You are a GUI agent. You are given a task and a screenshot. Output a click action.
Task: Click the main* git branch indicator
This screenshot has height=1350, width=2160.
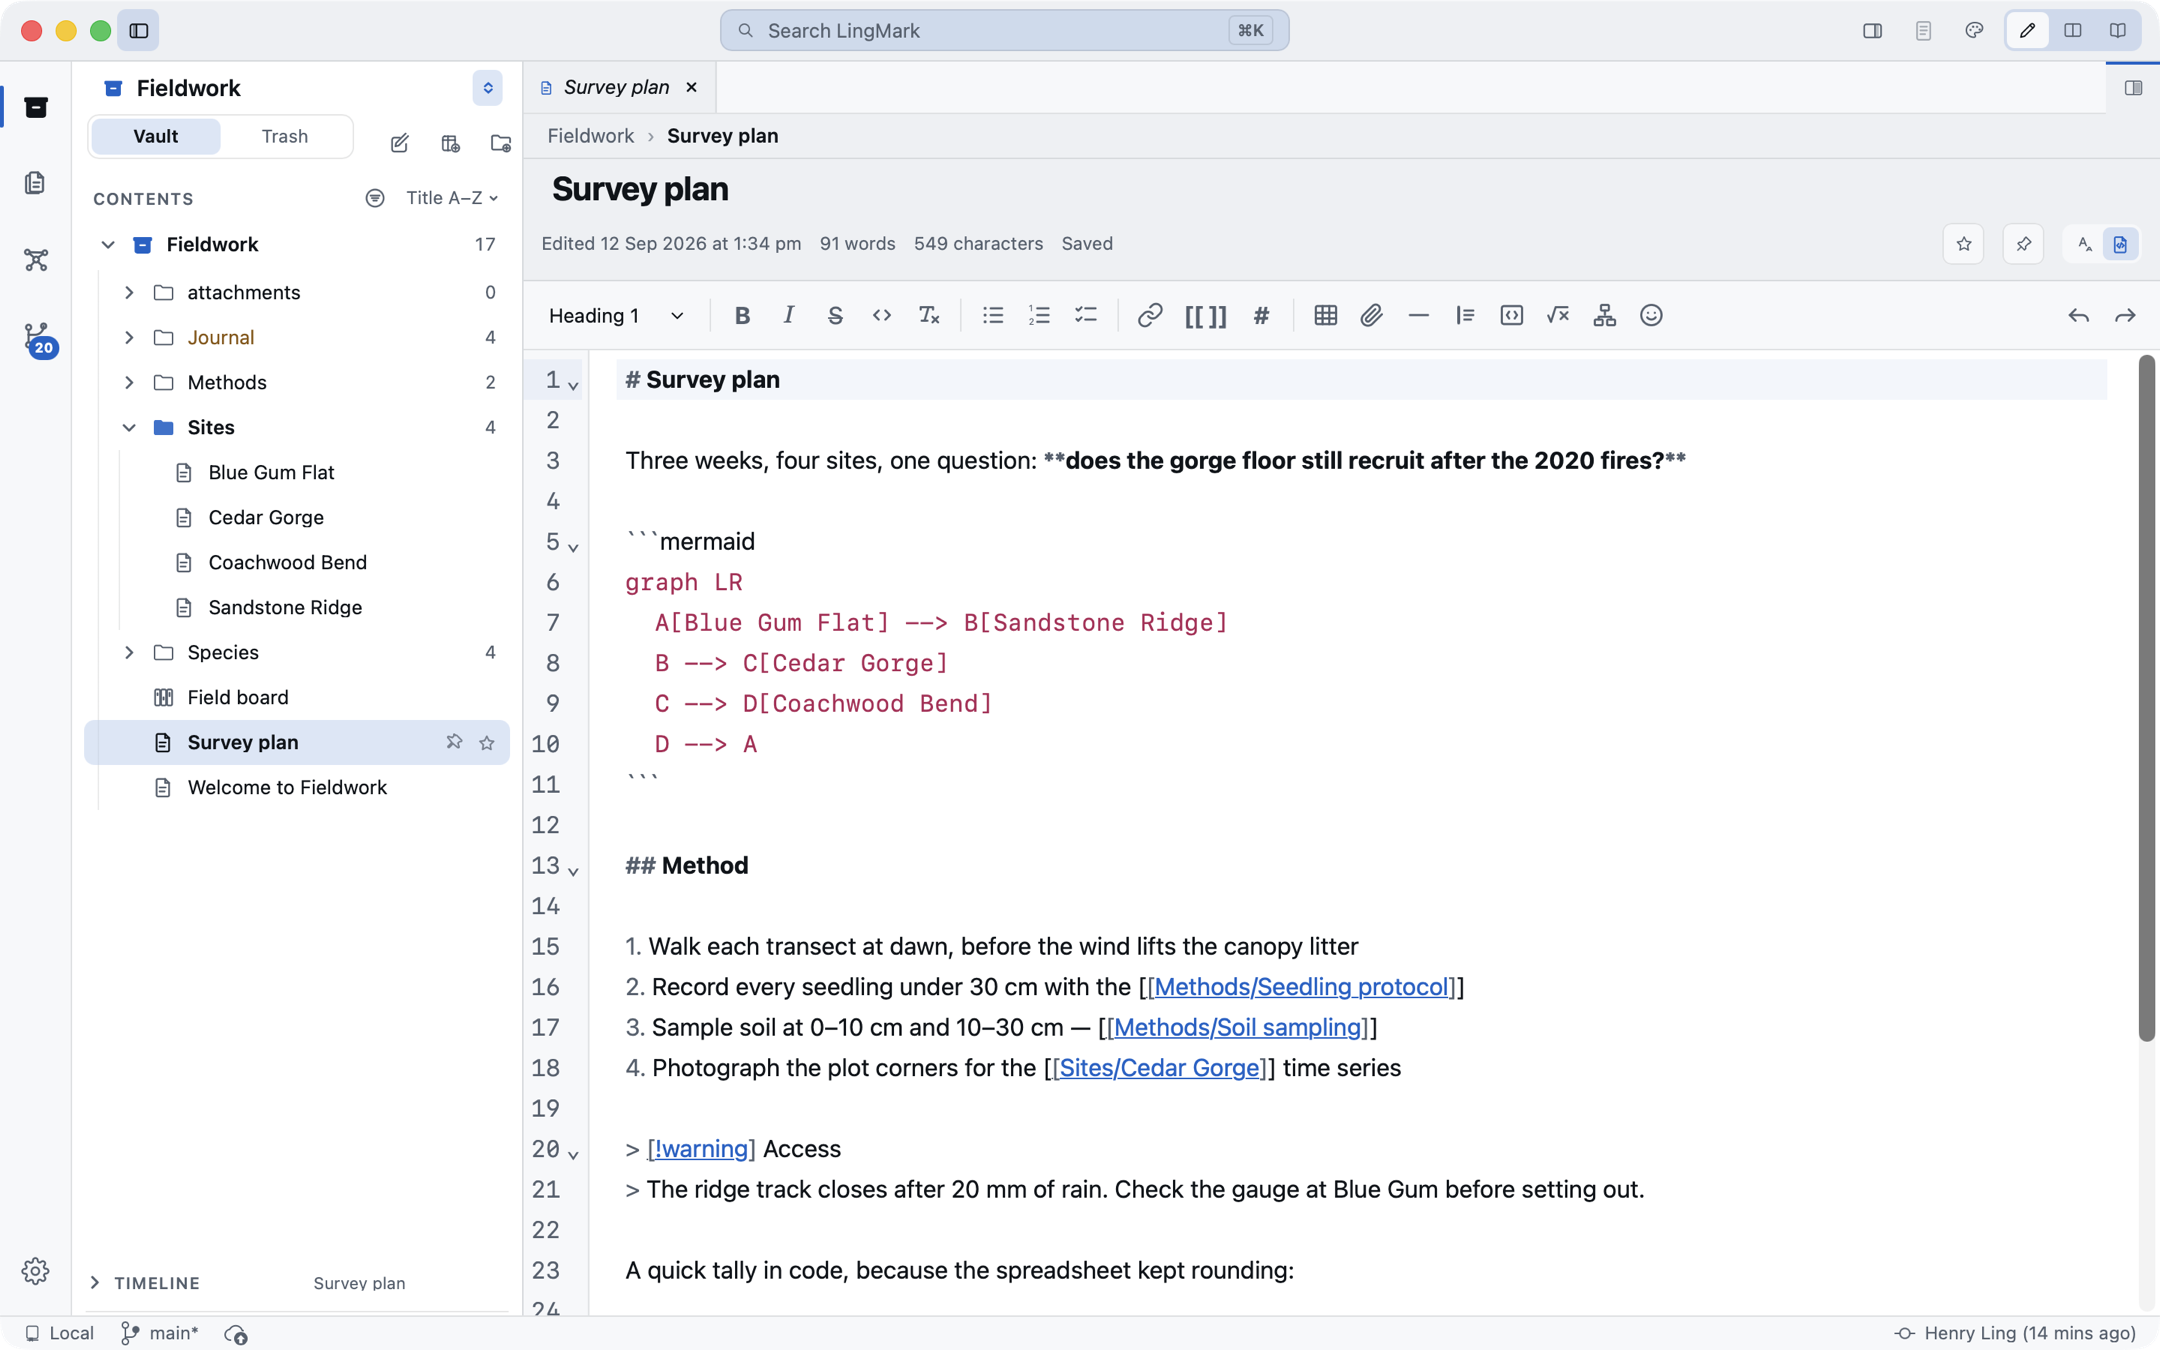point(160,1333)
